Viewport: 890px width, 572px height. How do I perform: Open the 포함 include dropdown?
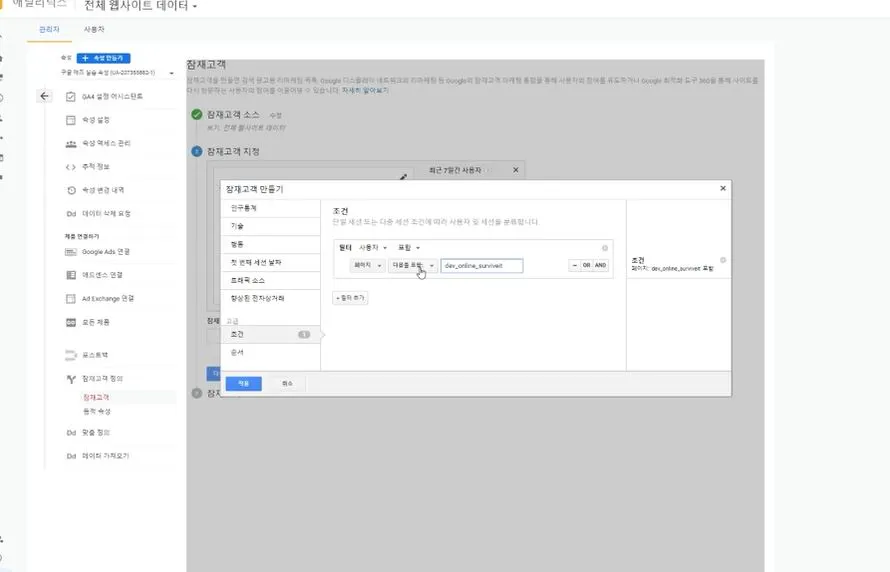409,247
